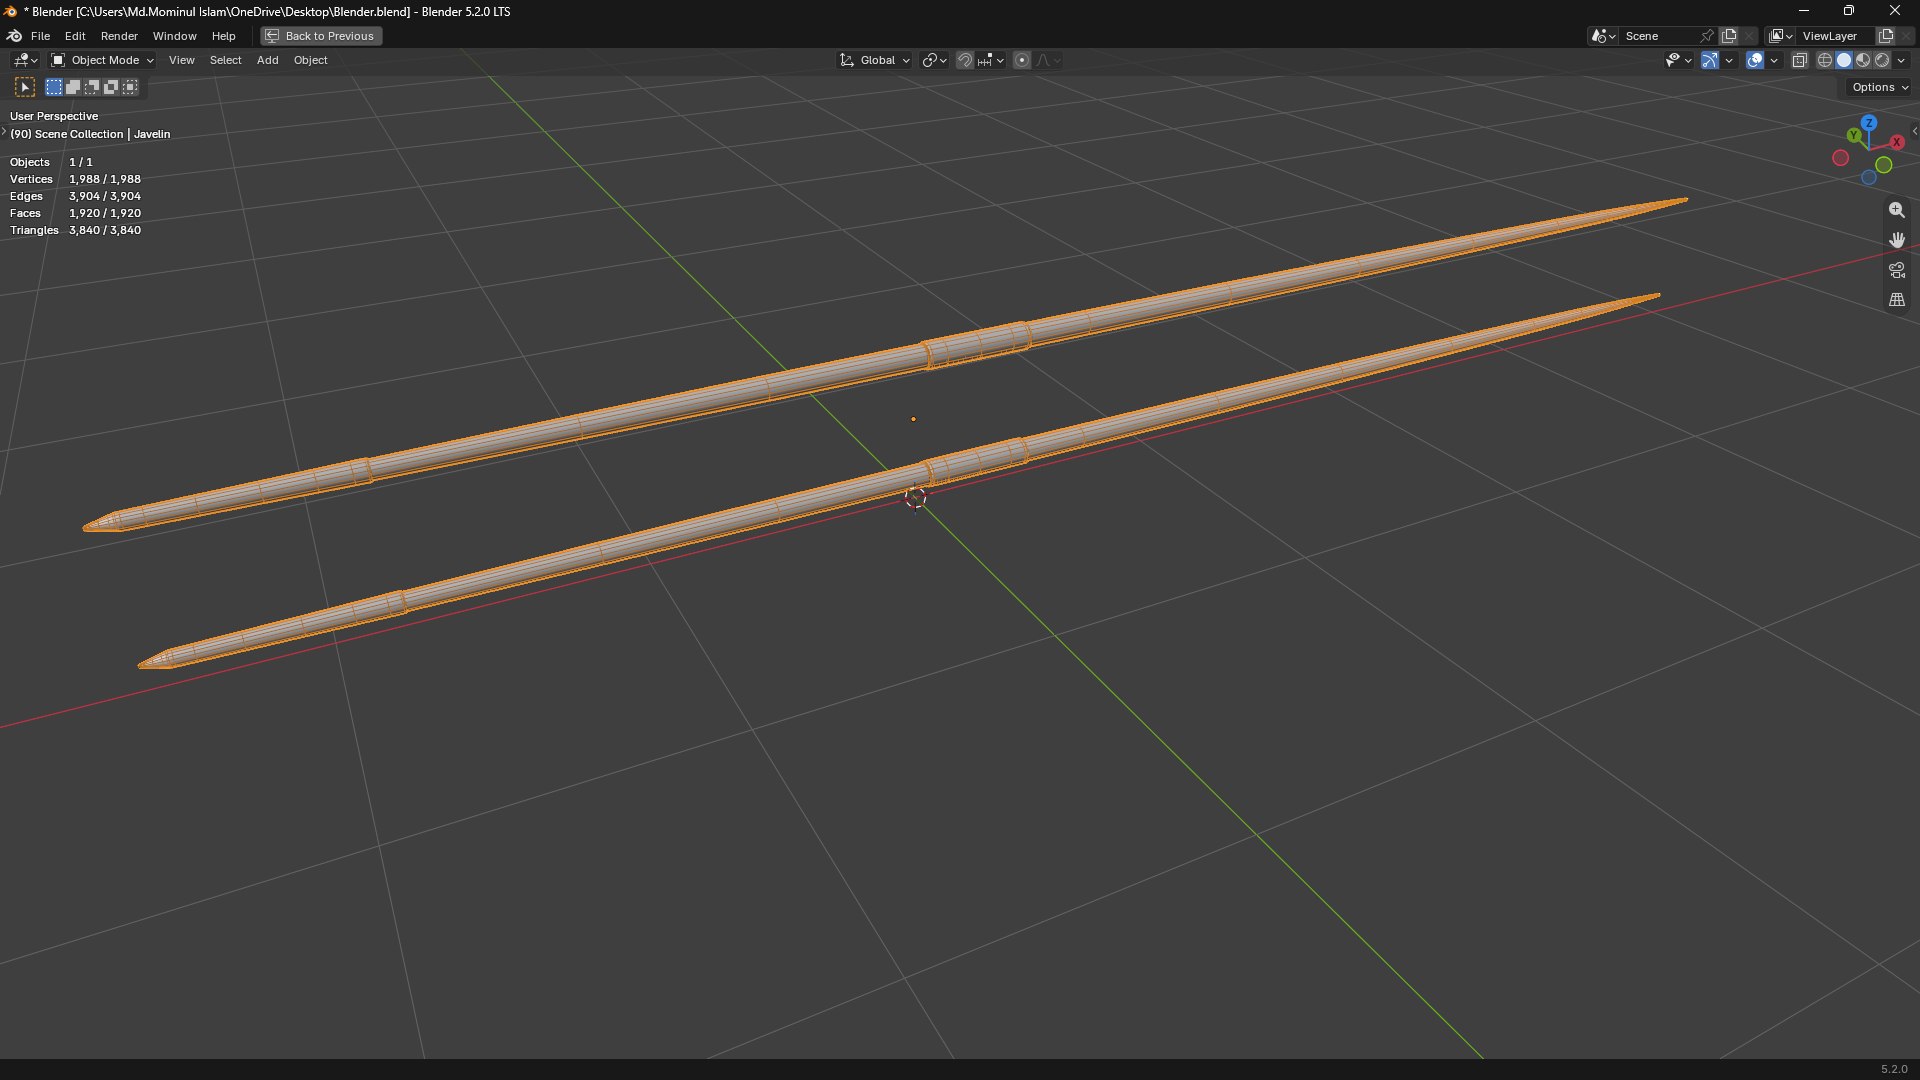1920x1080 pixels.
Task: Toggle X-Ray mode button
Action: coord(1800,60)
